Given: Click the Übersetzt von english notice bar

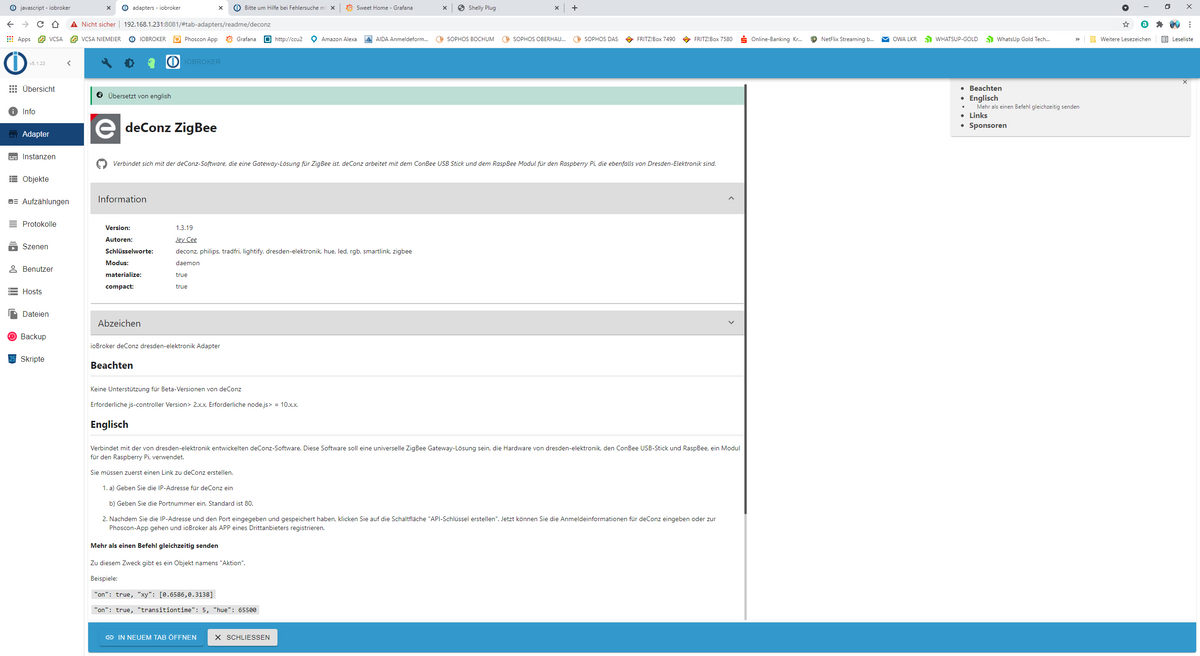Looking at the screenshot, I should click(x=417, y=96).
